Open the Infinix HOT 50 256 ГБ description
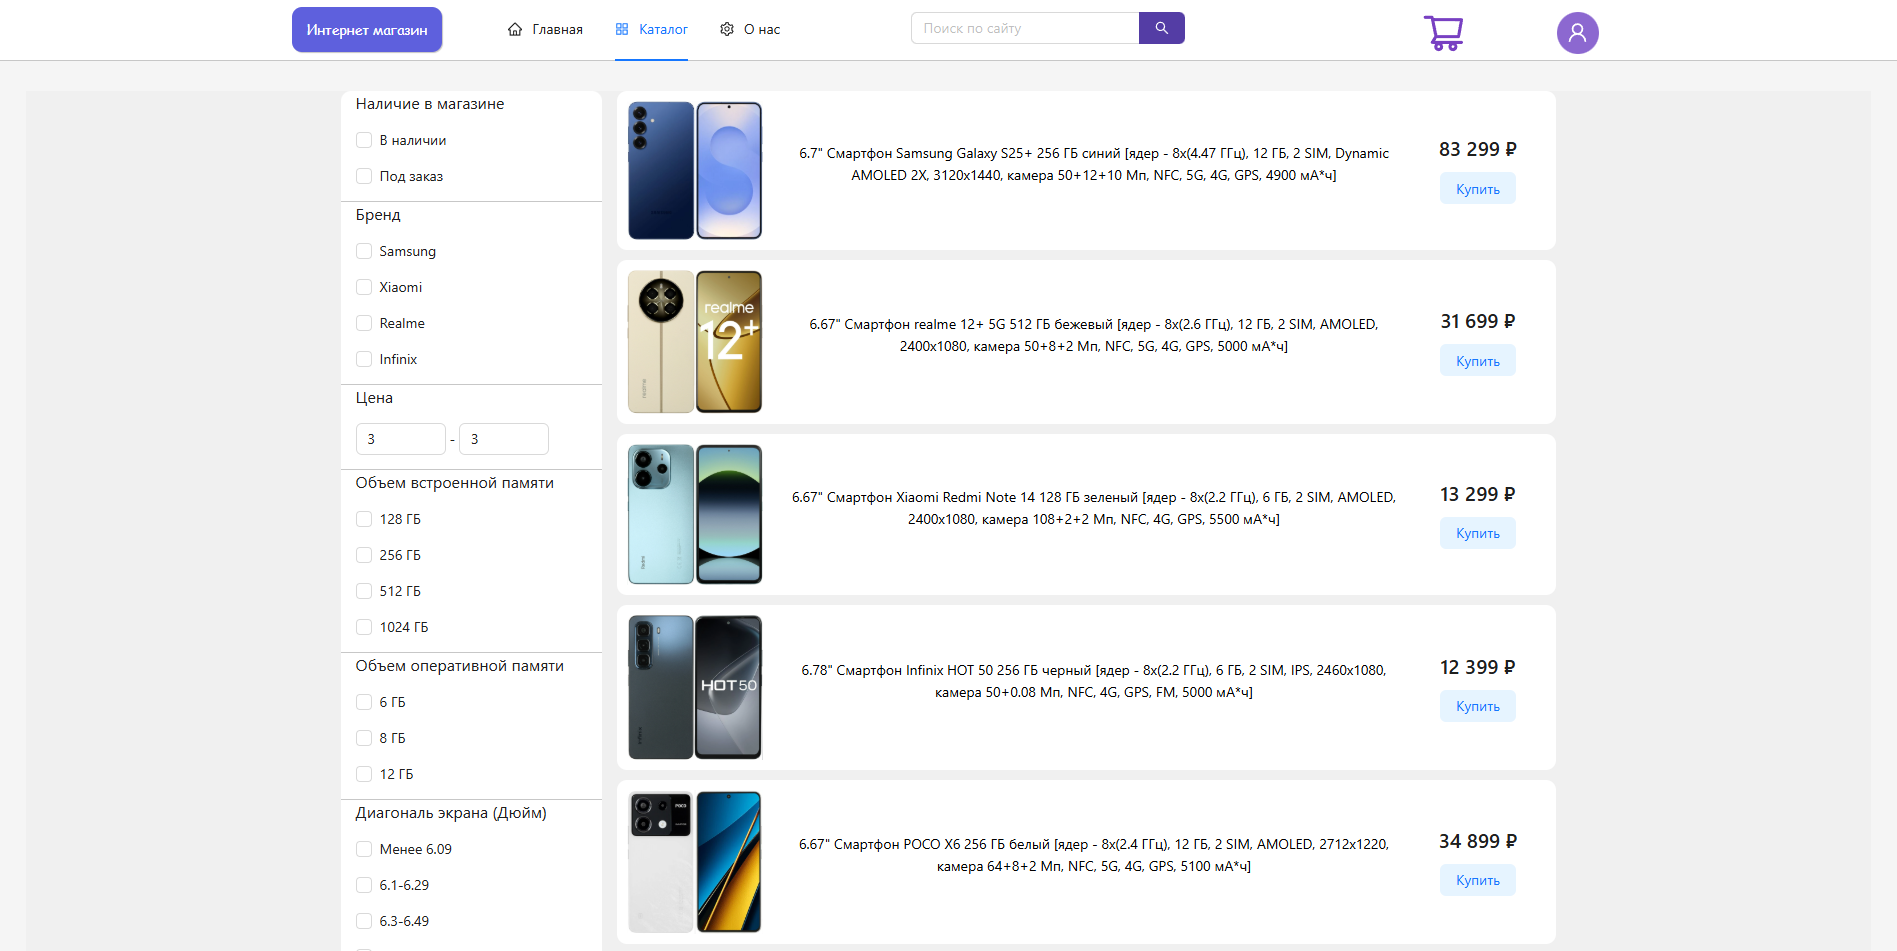Screen dimensions: 1897x951 (x=1094, y=681)
